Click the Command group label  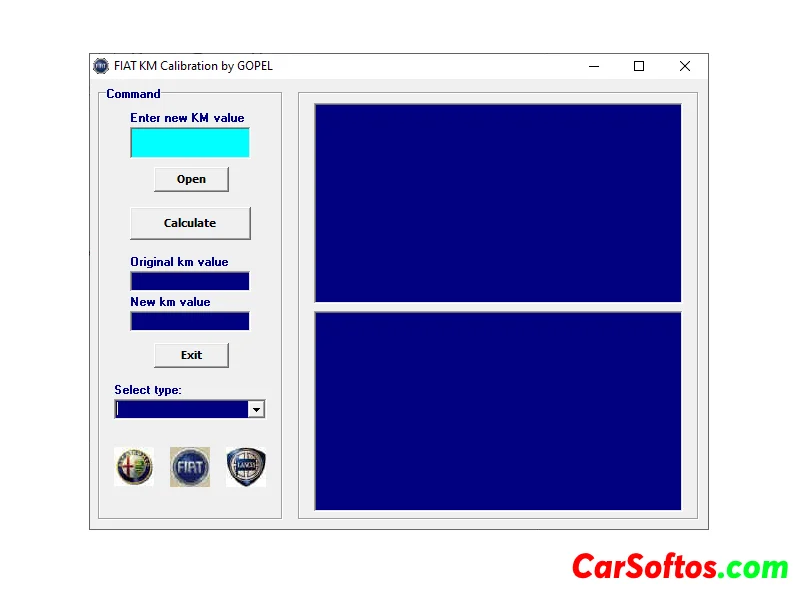point(133,94)
